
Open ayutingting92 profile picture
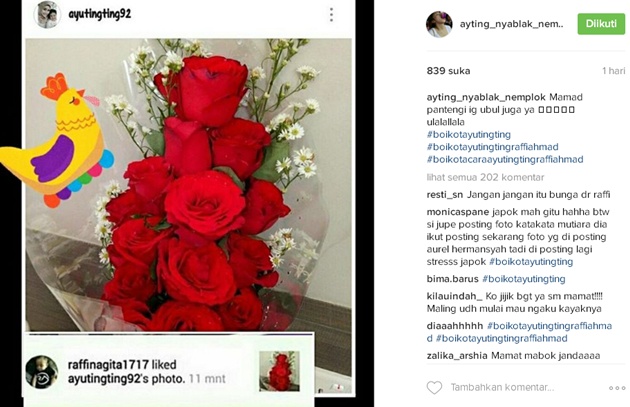click(47, 14)
